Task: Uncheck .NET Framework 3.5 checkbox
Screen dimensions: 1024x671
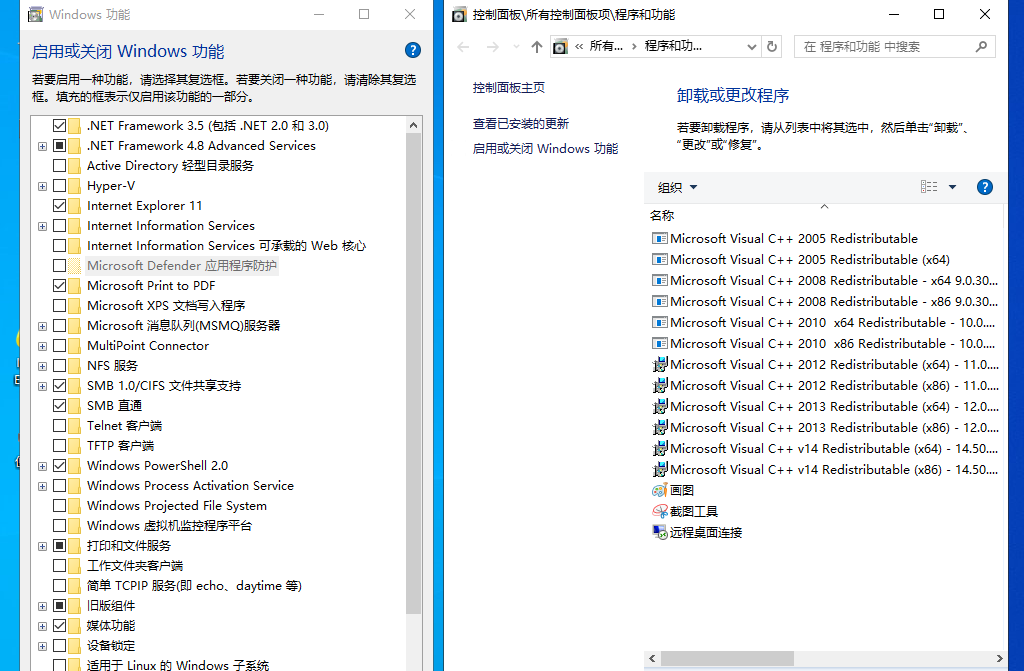Action: click(59, 125)
